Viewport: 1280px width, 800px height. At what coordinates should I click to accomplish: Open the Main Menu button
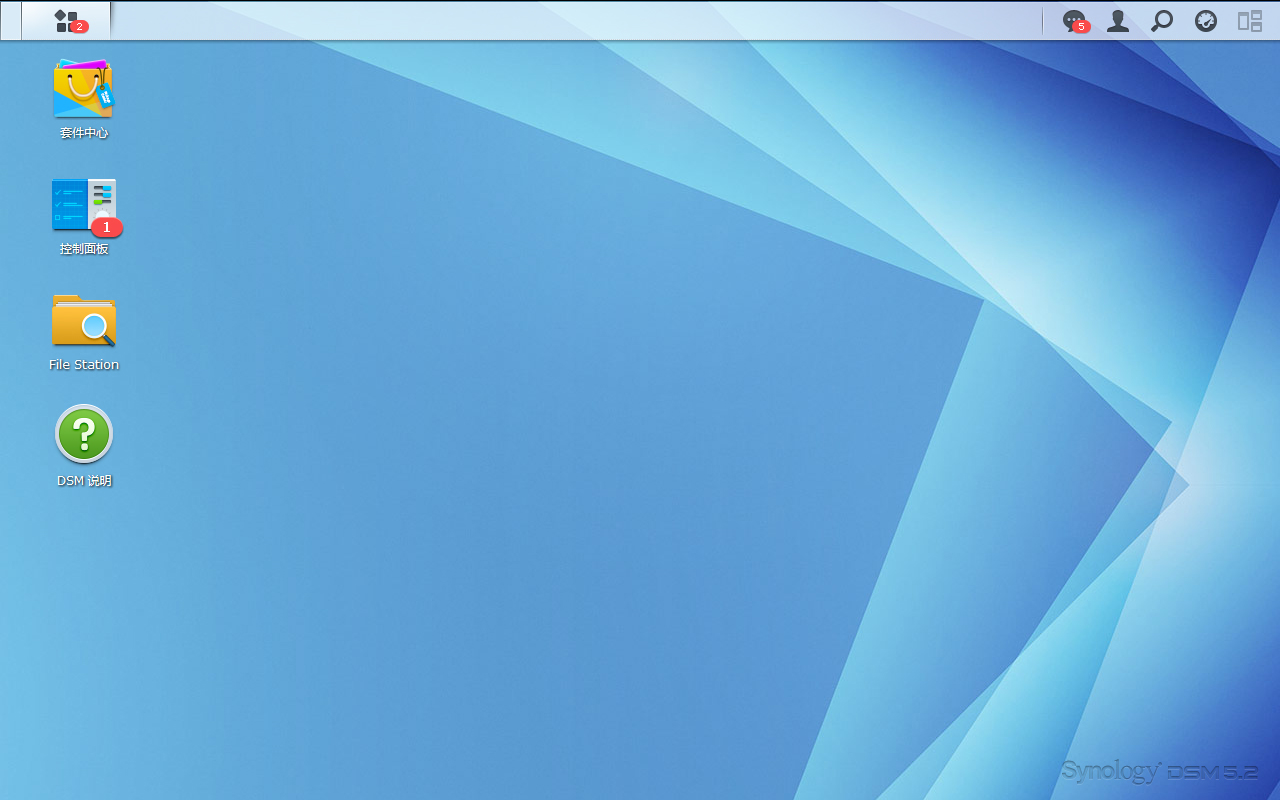point(66,20)
